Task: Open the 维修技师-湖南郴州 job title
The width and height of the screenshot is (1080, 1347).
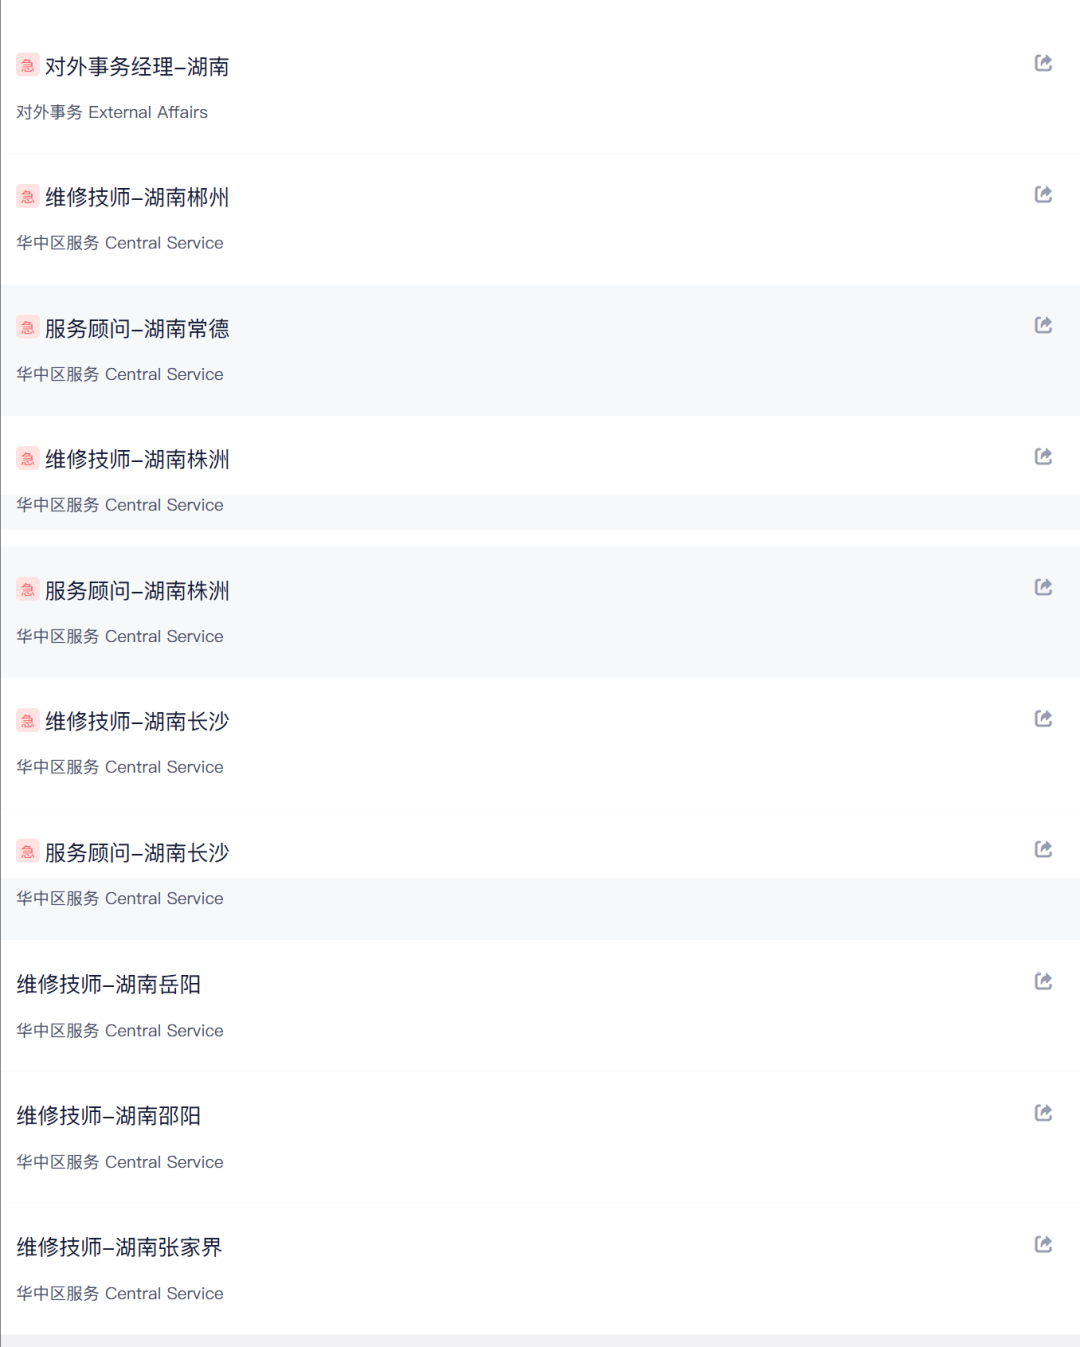Action: (137, 198)
